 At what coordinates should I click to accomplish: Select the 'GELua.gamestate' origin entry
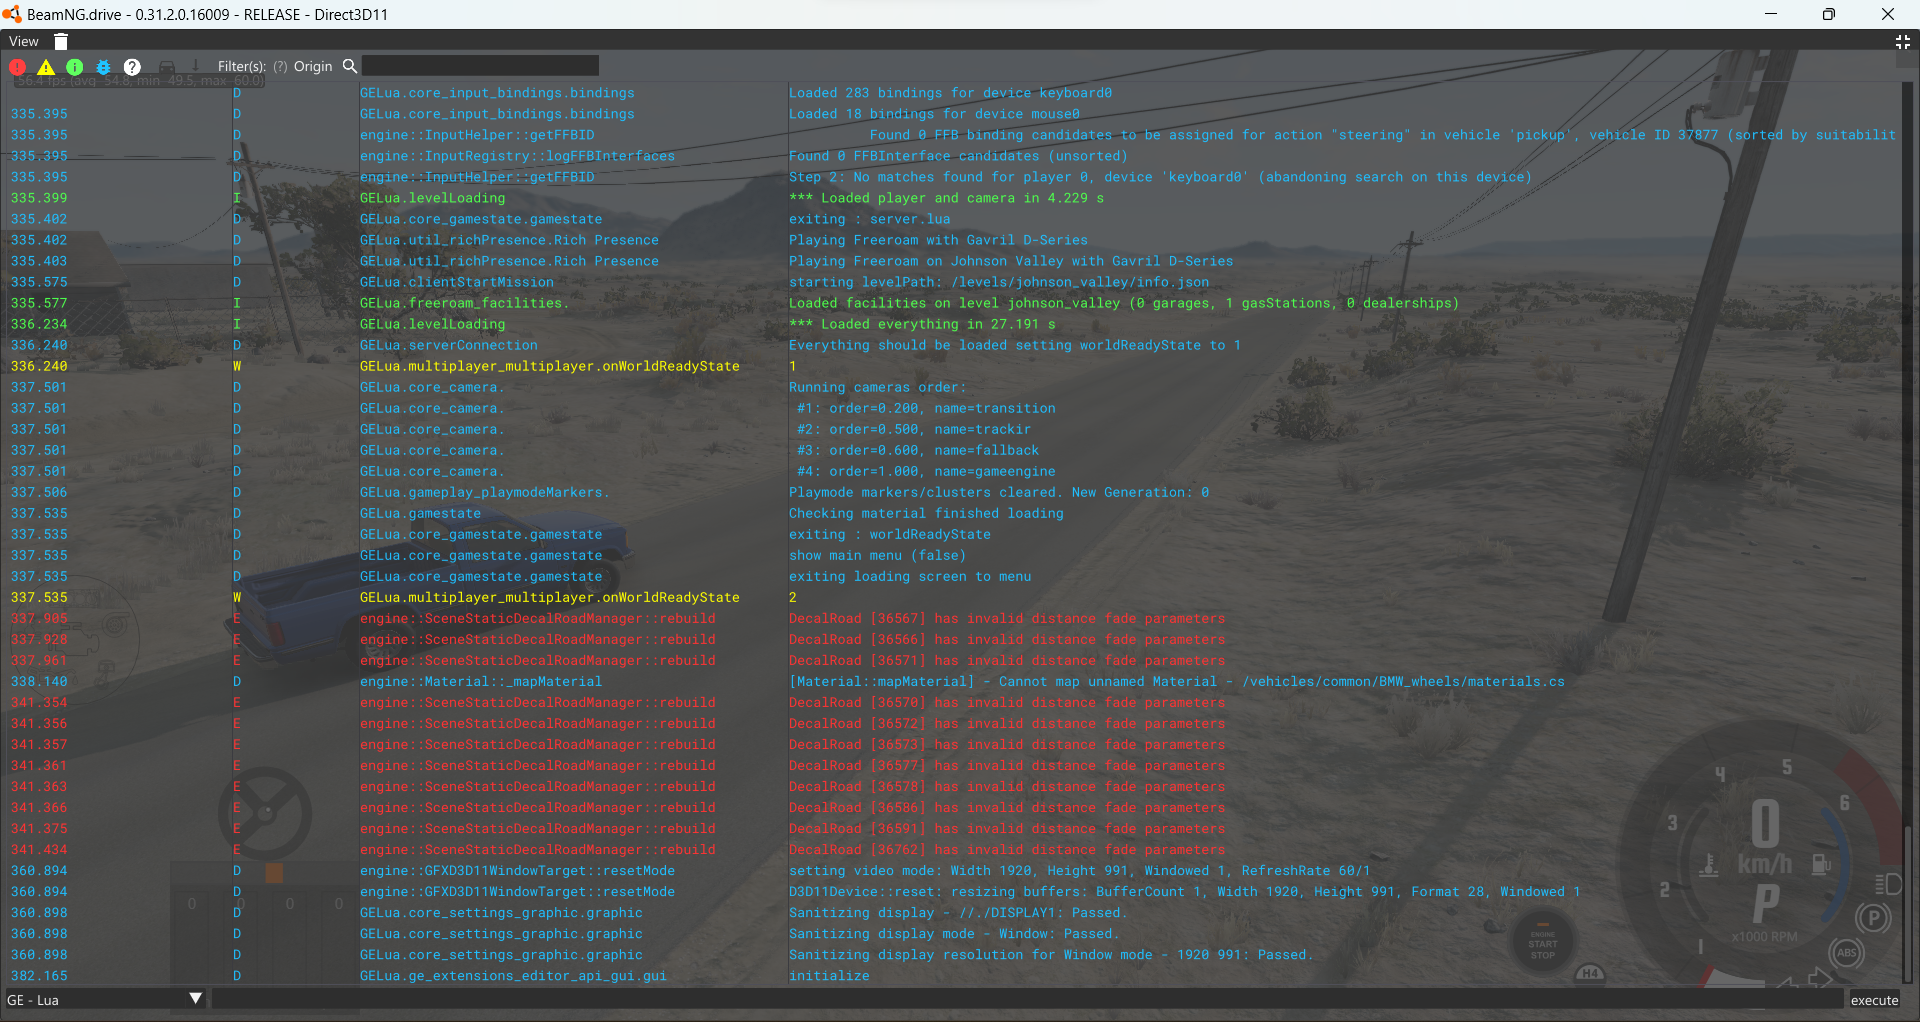pos(420,513)
